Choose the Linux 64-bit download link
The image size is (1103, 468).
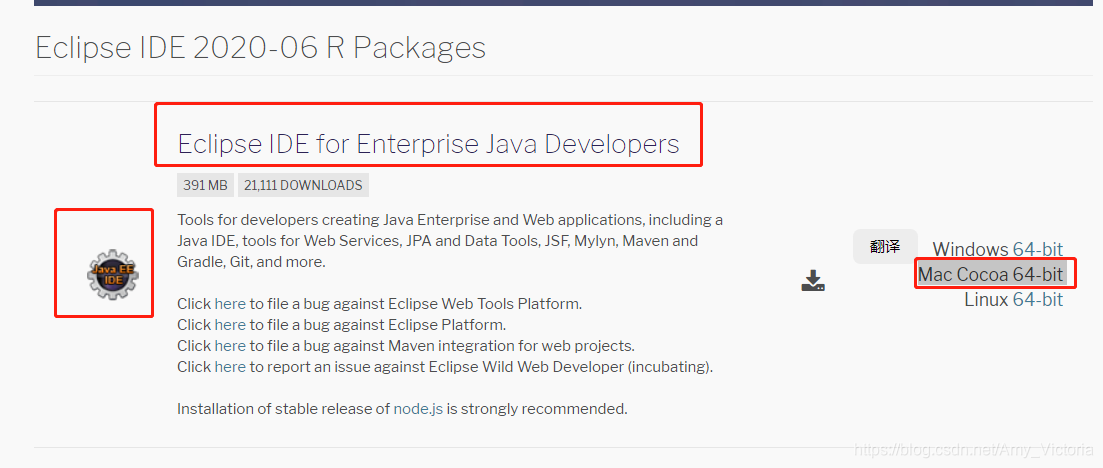pos(1038,299)
